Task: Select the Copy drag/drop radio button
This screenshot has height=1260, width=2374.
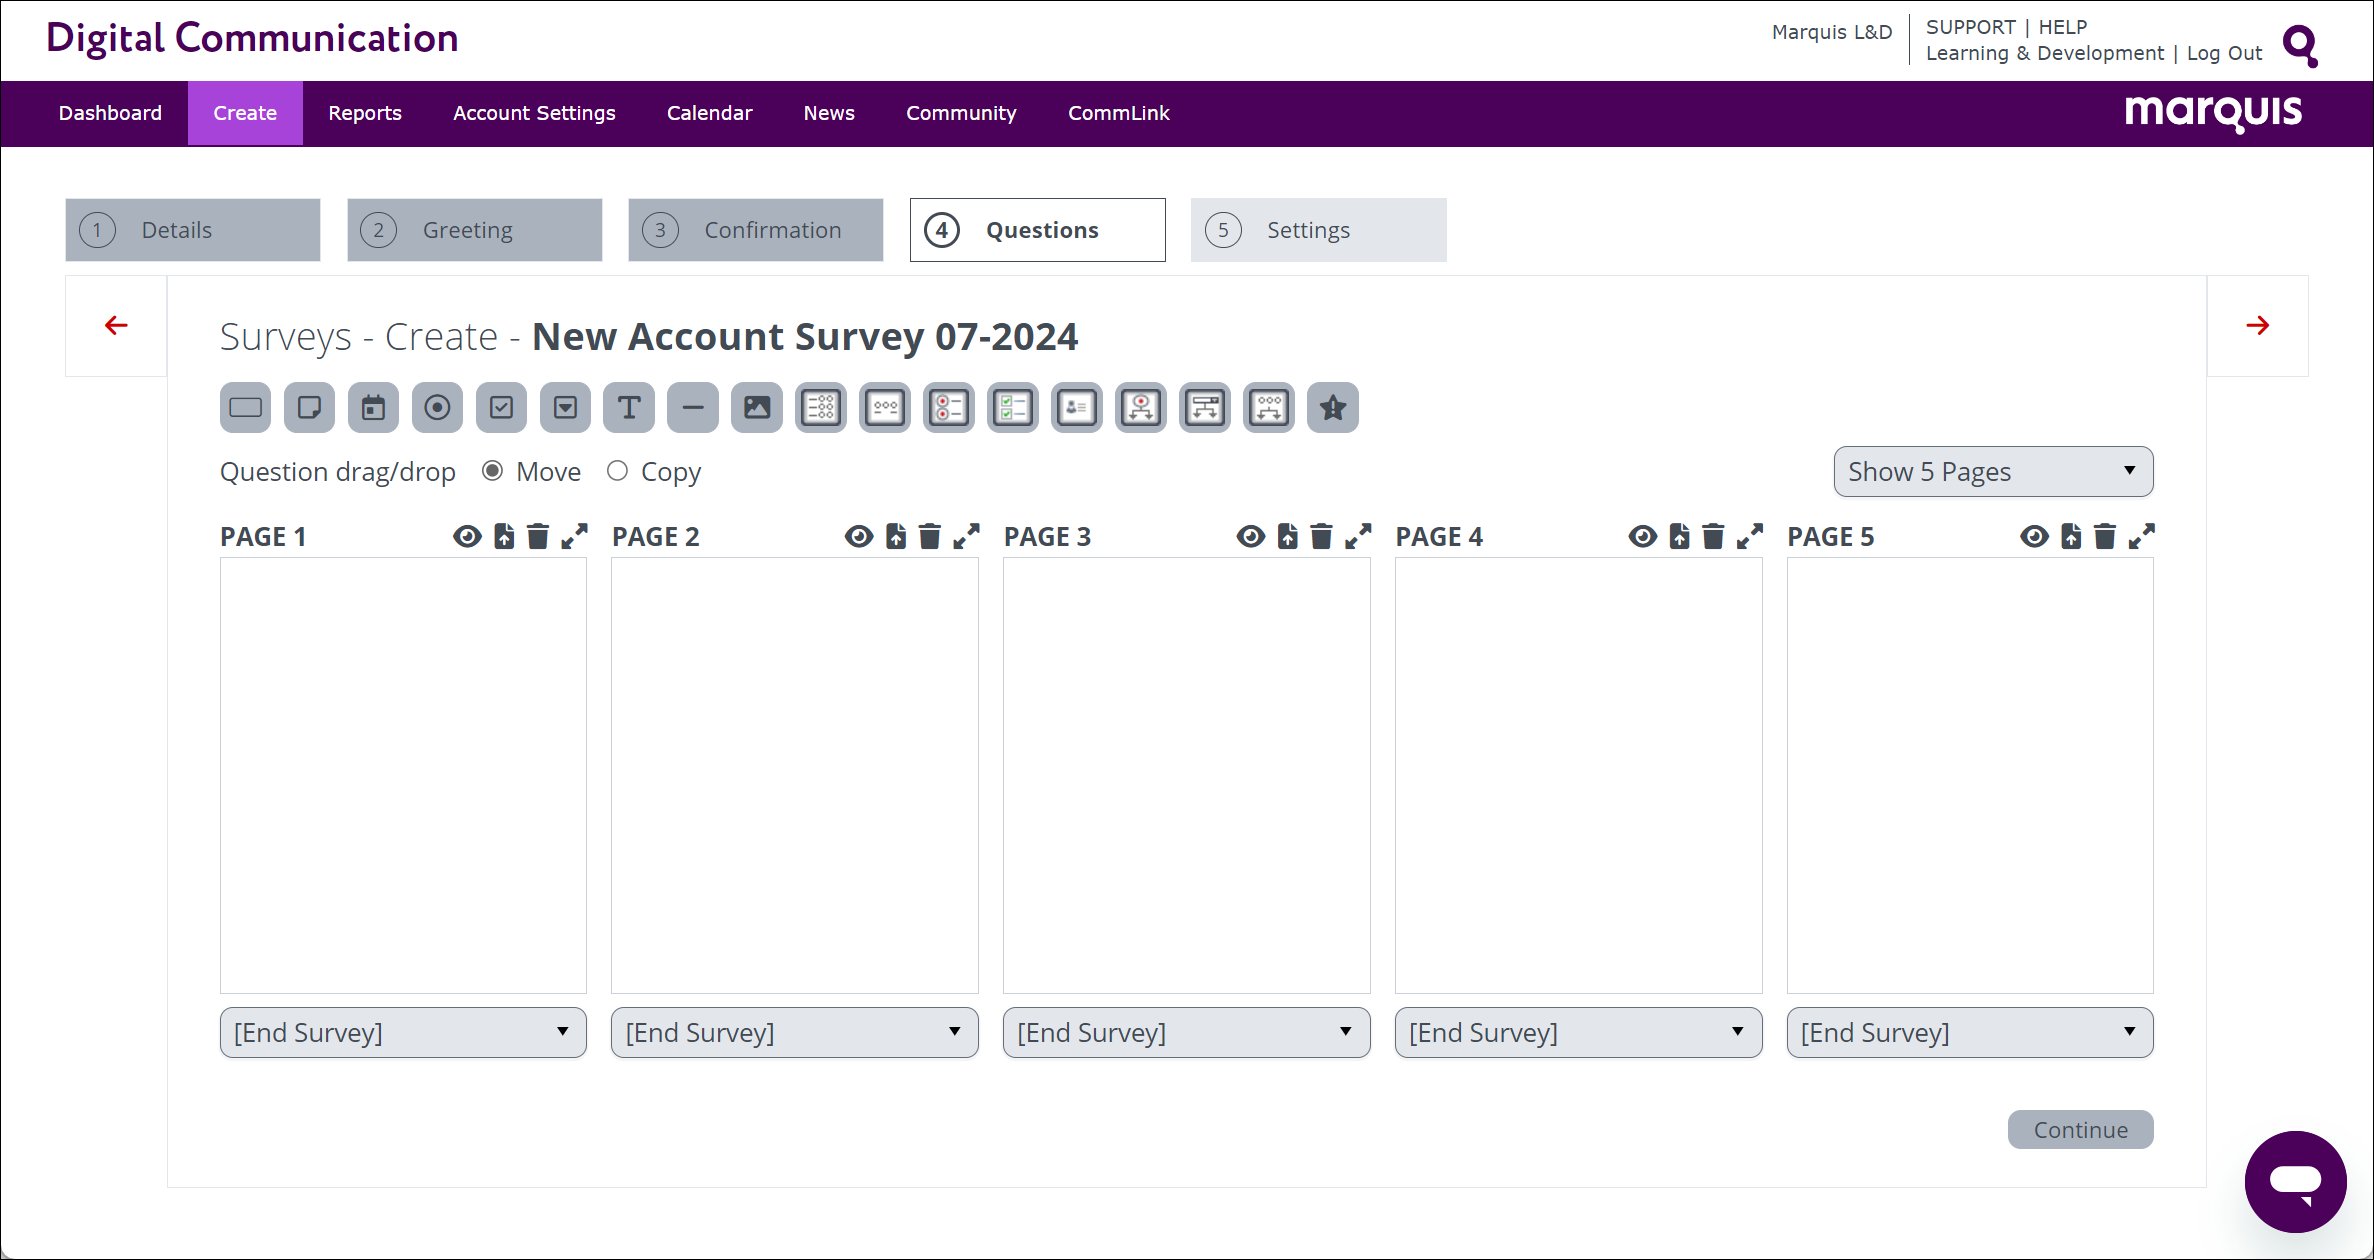Action: 617,471
